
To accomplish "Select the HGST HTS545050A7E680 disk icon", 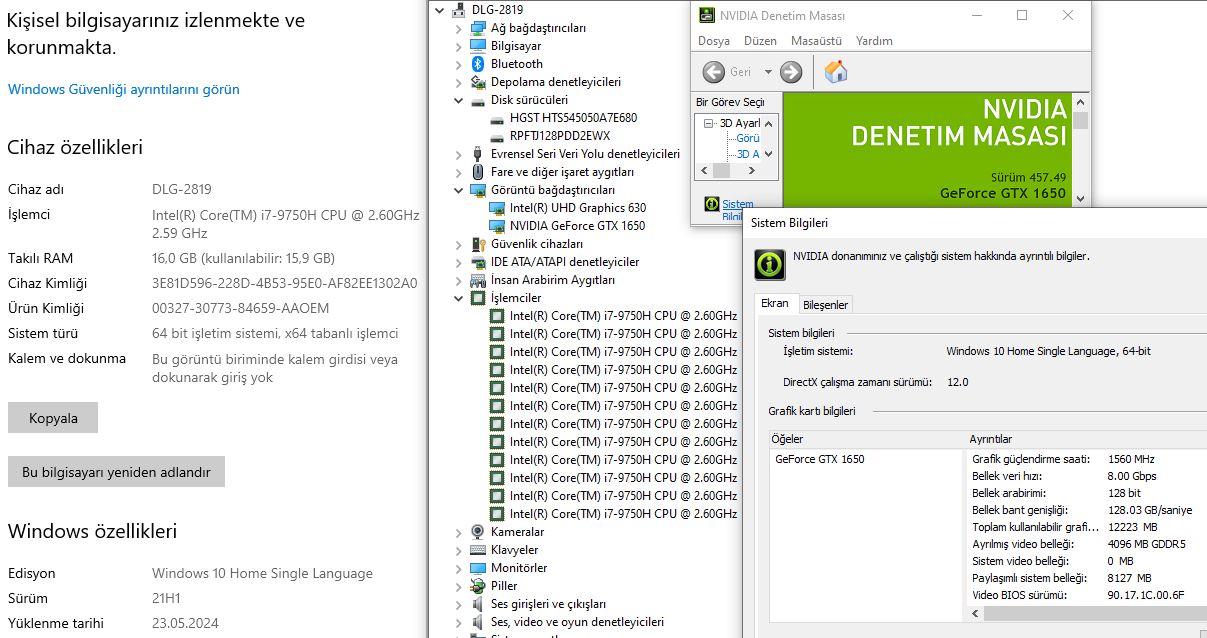I will 497,118.
